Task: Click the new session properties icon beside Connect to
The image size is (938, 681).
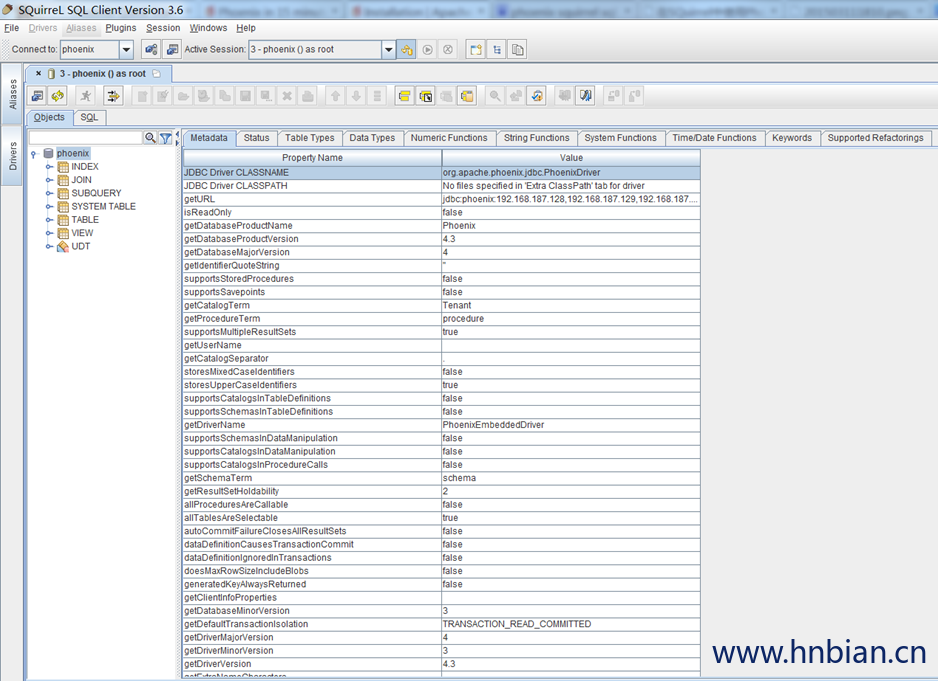Action: 172,49
